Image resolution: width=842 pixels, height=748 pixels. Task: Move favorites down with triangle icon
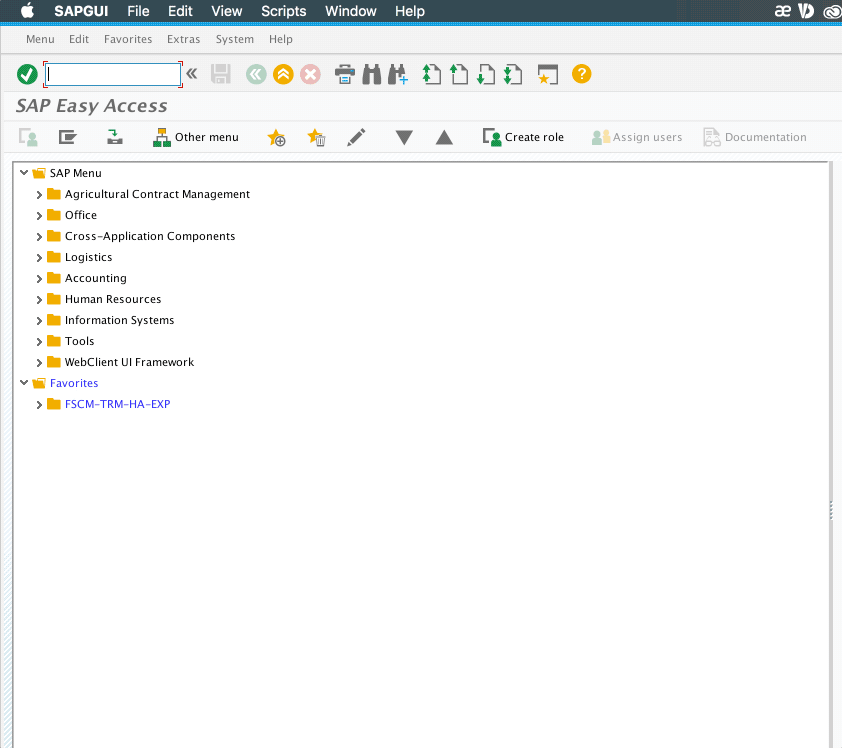pyautogui.click(x=404, y=137)
